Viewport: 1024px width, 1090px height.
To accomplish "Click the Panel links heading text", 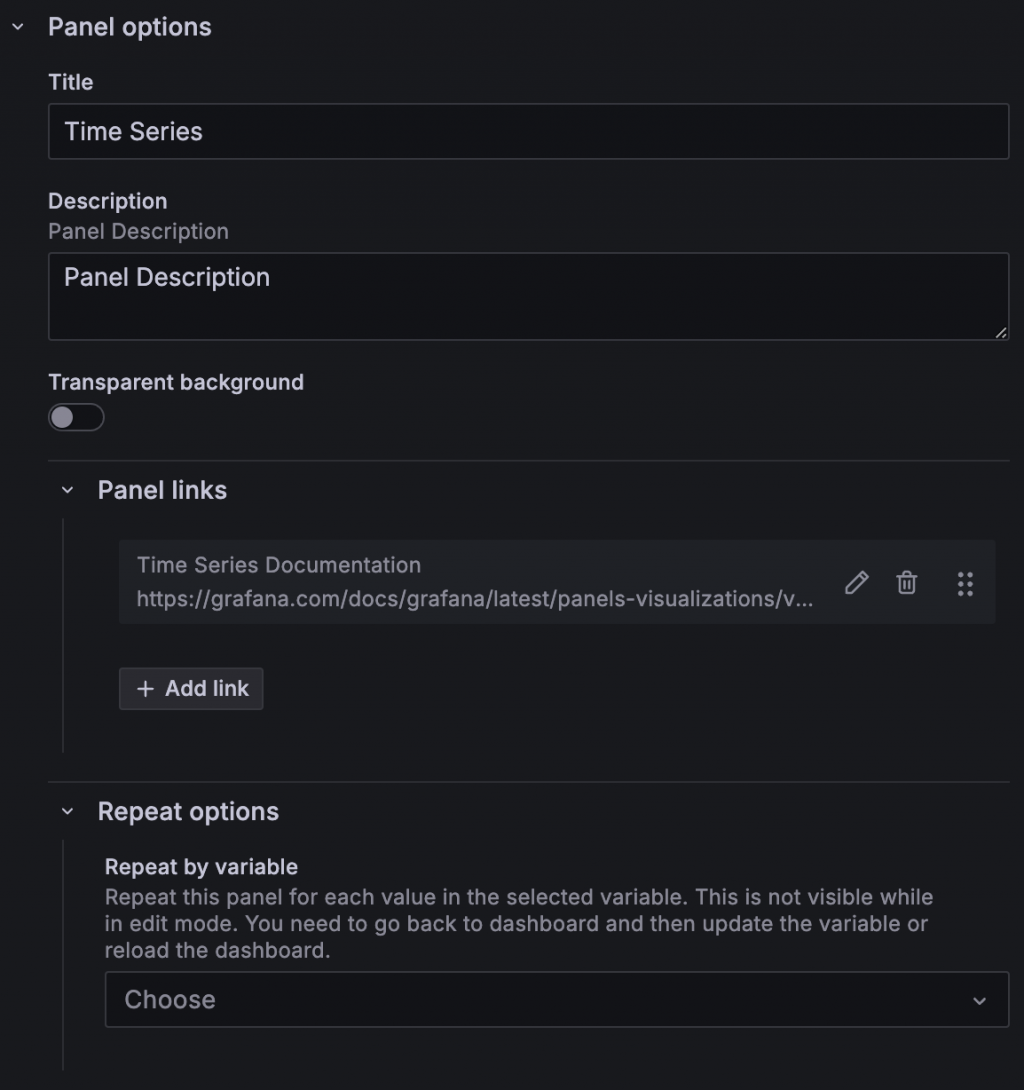I will tap(162, 490).
